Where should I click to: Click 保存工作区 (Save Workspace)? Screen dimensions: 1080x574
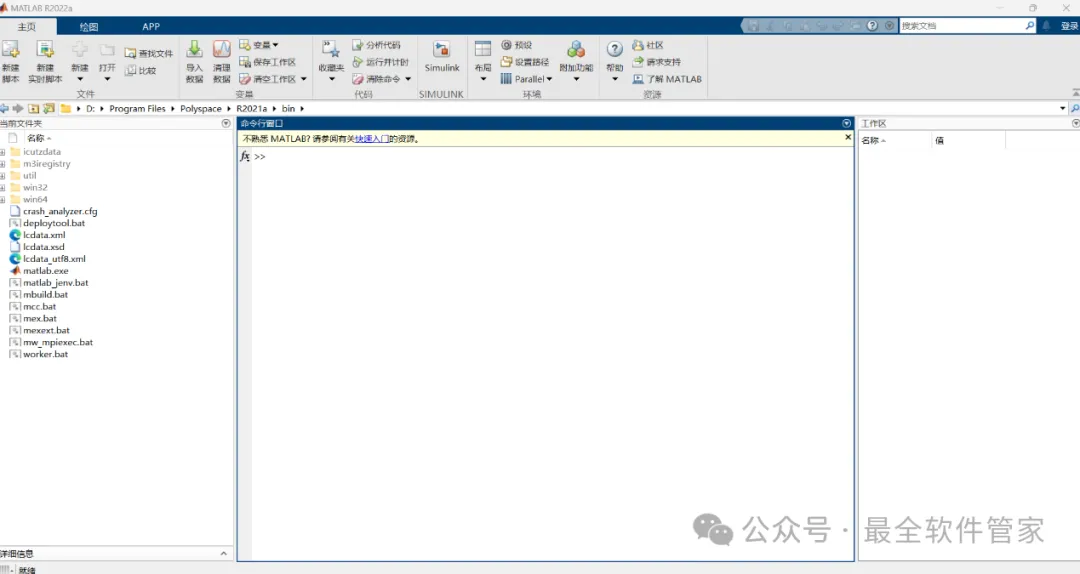(267, 62)
